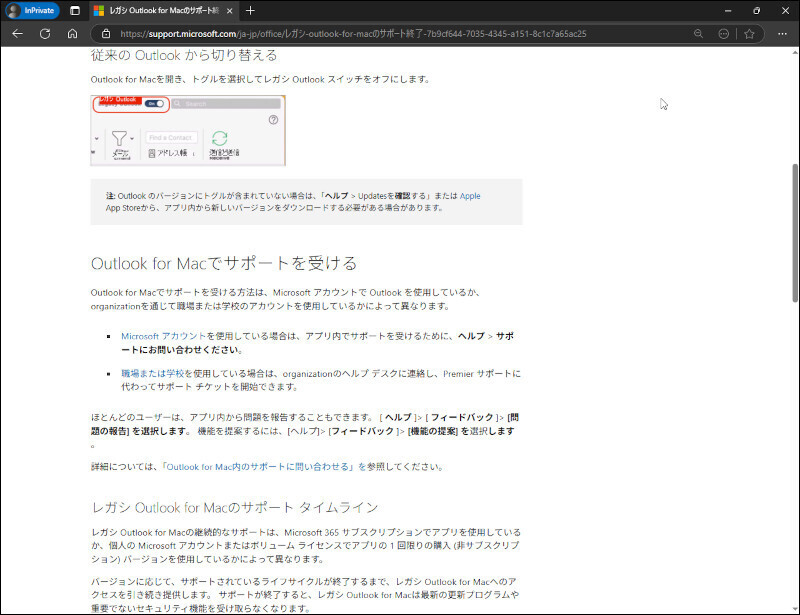Select the レガシ Outlook for Mac support tab
This screenshot has height=615, width=800.
[163, 11]
